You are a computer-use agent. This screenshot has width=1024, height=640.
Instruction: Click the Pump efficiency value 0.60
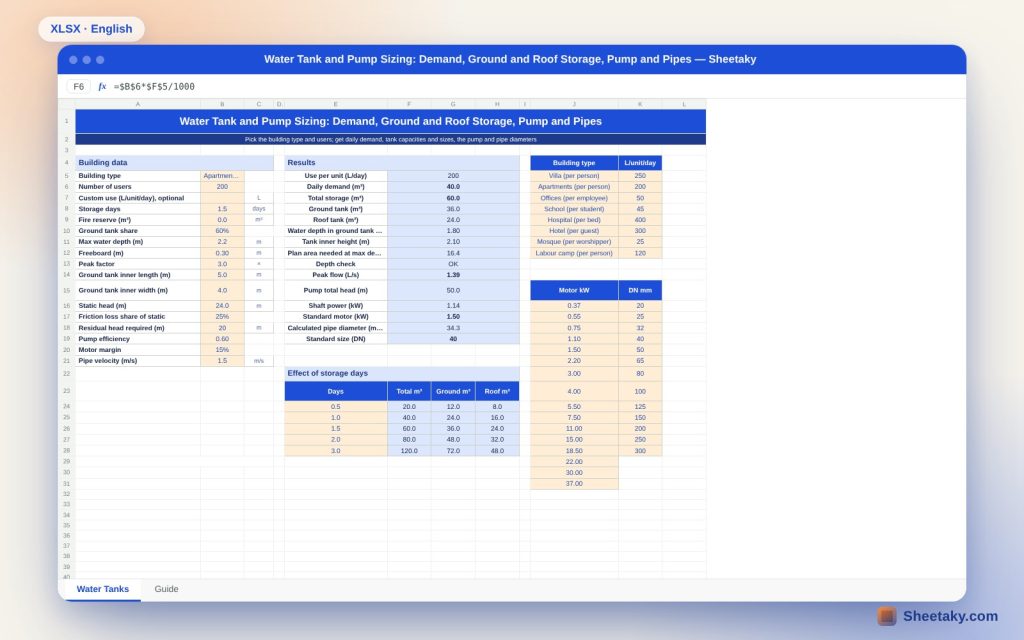point(222,339)
